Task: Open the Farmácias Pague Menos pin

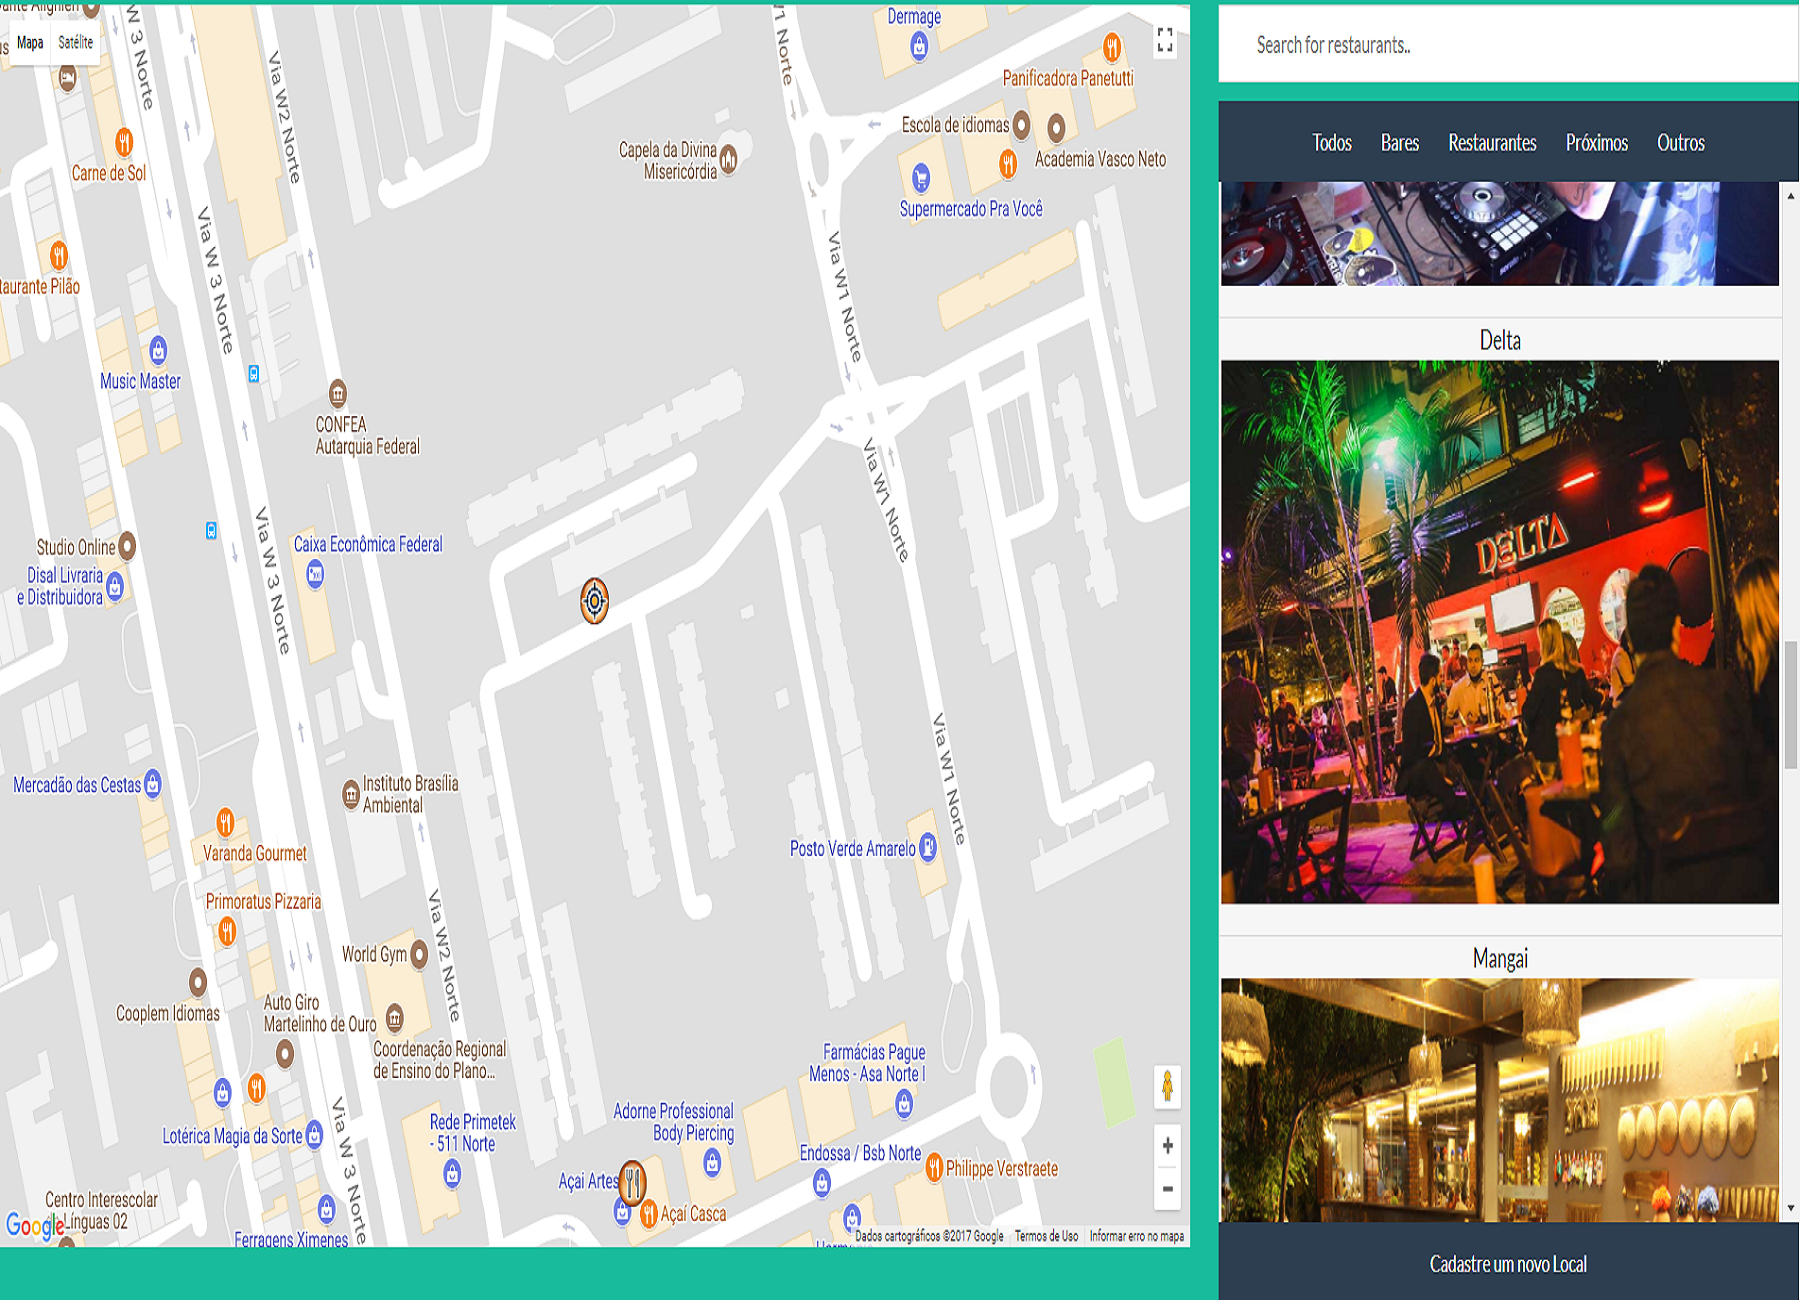Action: (x=904, y=1103)
